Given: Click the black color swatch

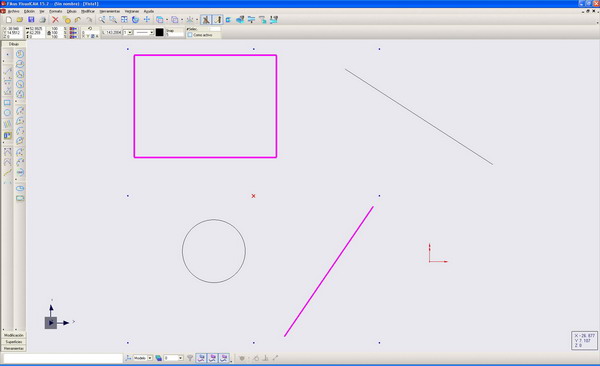Looking at the screenshot, I should pos(160,33).
